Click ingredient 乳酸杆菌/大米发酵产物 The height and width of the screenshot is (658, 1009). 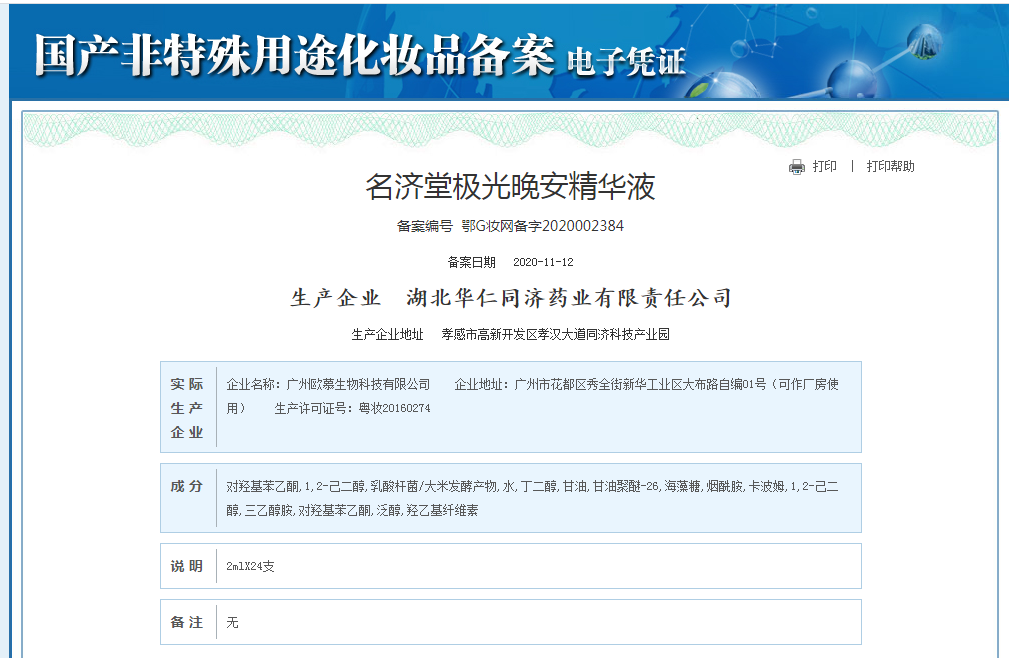click(x=434, y=487)
